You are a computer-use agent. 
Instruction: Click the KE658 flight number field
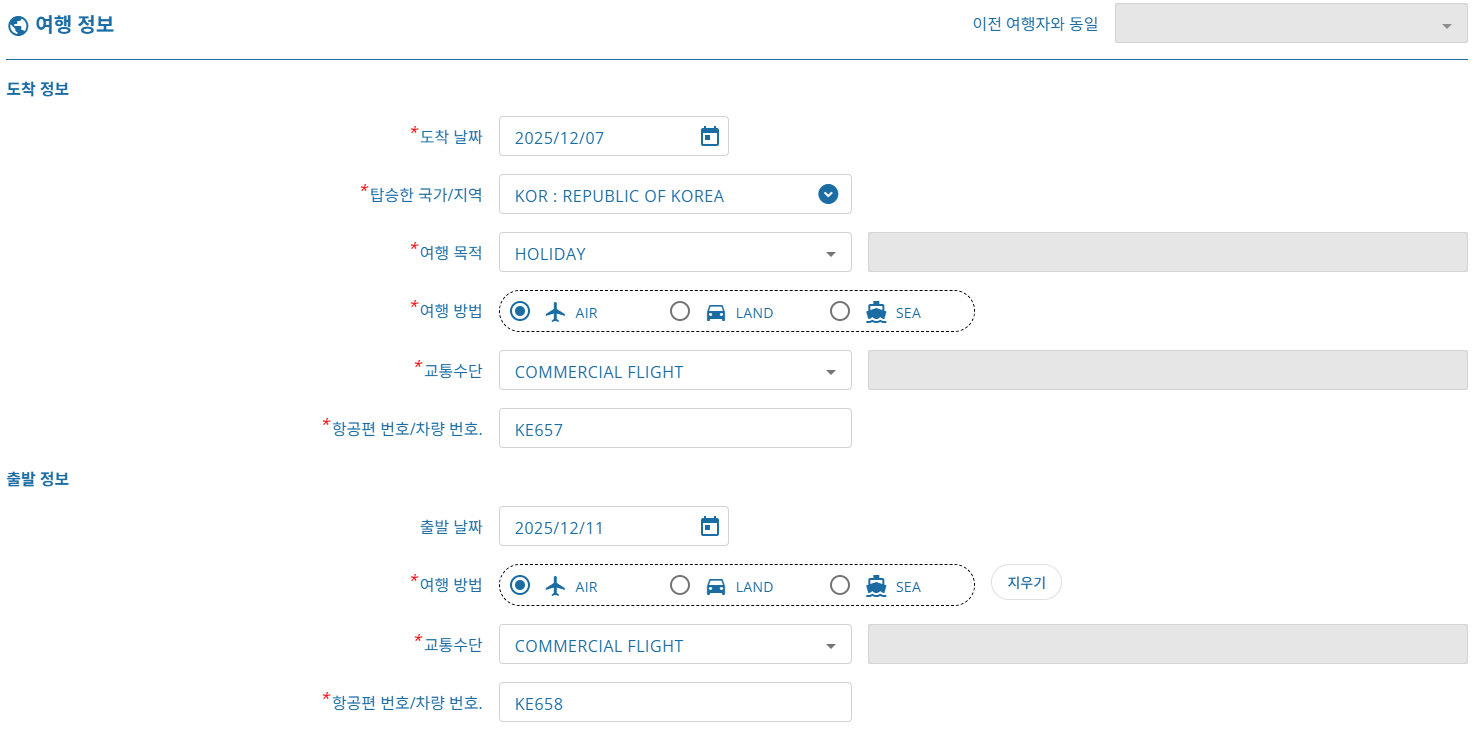click(x=675, y=703)
